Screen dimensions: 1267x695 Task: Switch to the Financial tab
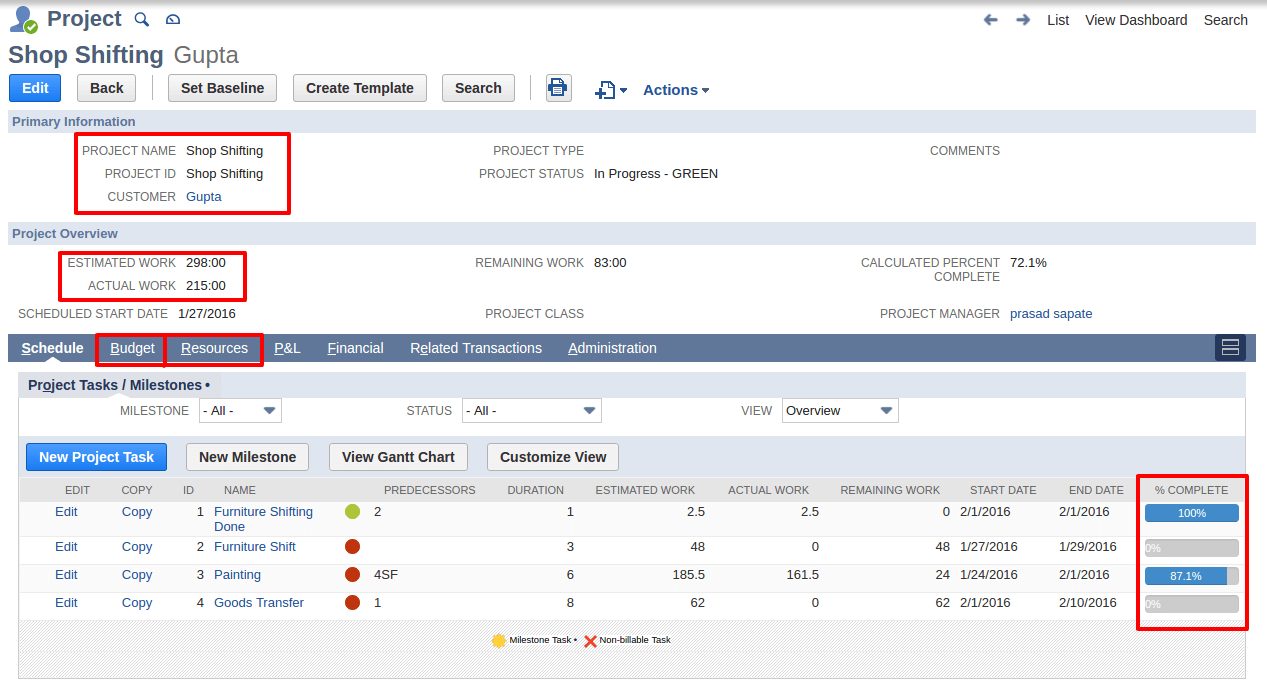pyautogui.click(x=355, y=348)
